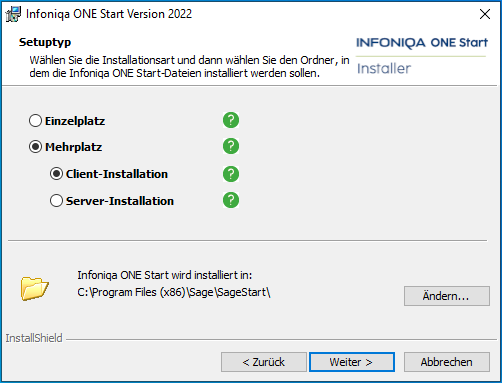
Task: Open help for the Einzelplatz option
Action: pyautogui.click(x=231, y=120)
